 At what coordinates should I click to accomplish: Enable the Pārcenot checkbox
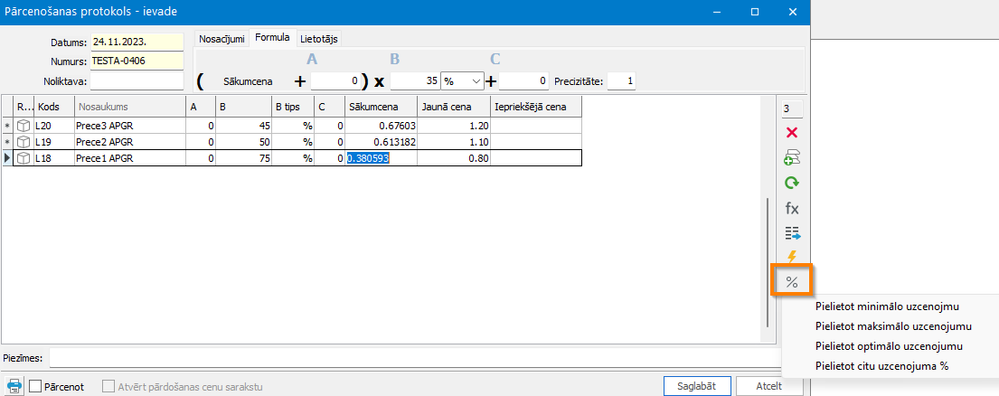[x=36, y=386]
